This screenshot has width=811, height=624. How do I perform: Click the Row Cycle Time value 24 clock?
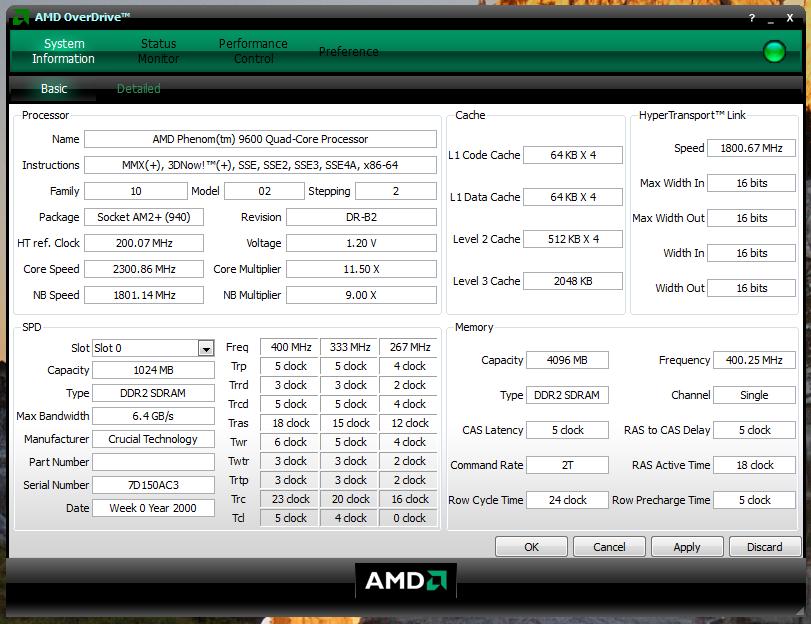tap(567, 500)
